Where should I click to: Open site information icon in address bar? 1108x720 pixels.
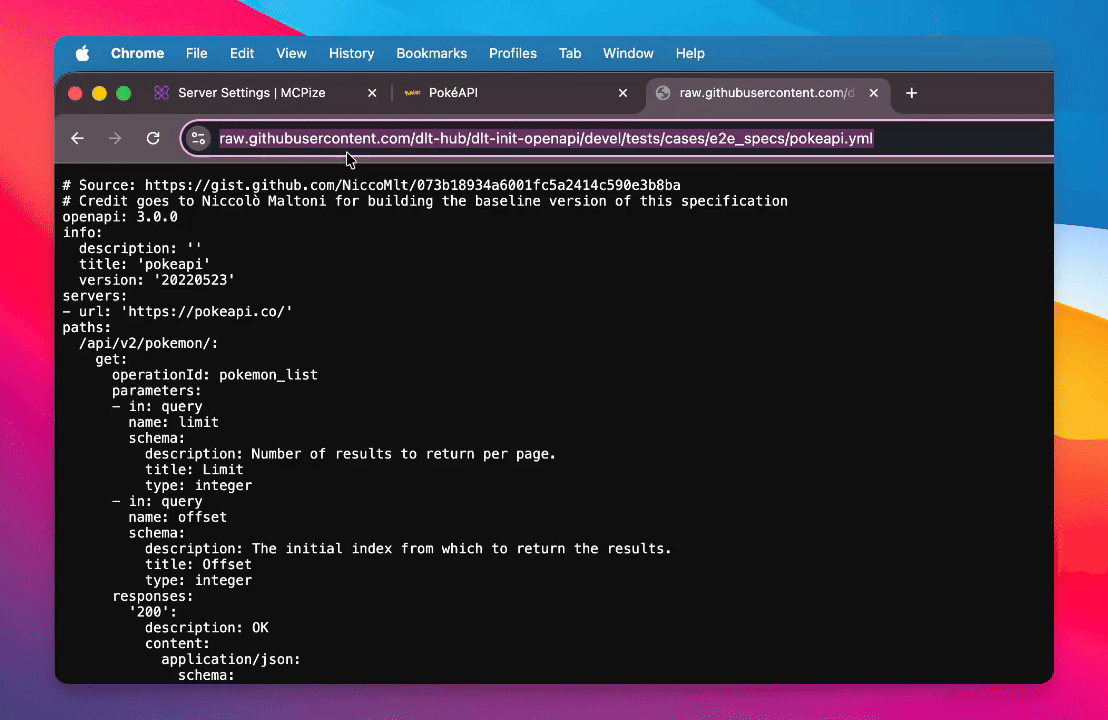(x=199, y=139)
